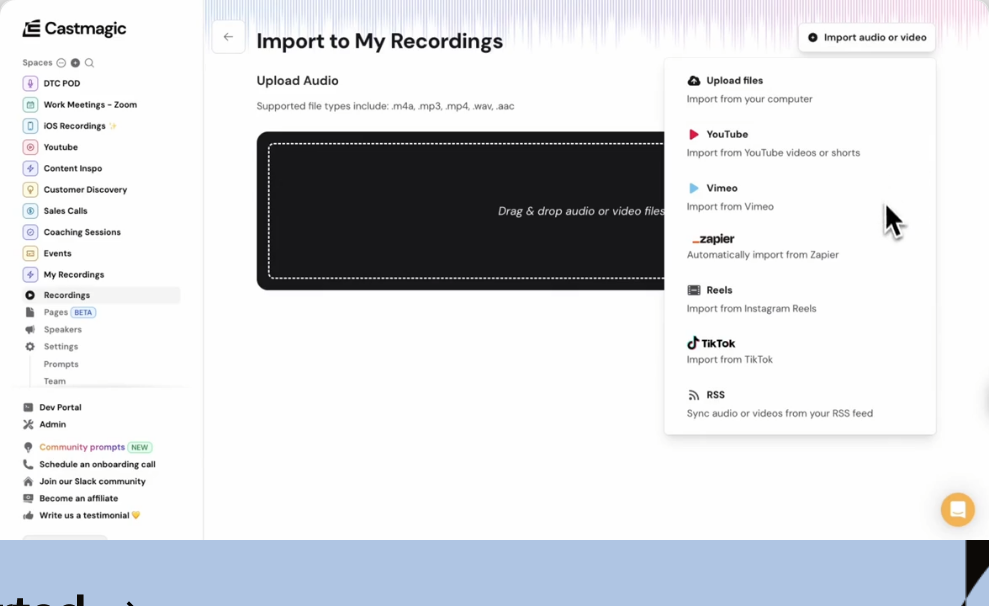The width and height of the screenshot is (989, 606).
Task: Choose Zapier automatic import option
Action: (799, 246)
